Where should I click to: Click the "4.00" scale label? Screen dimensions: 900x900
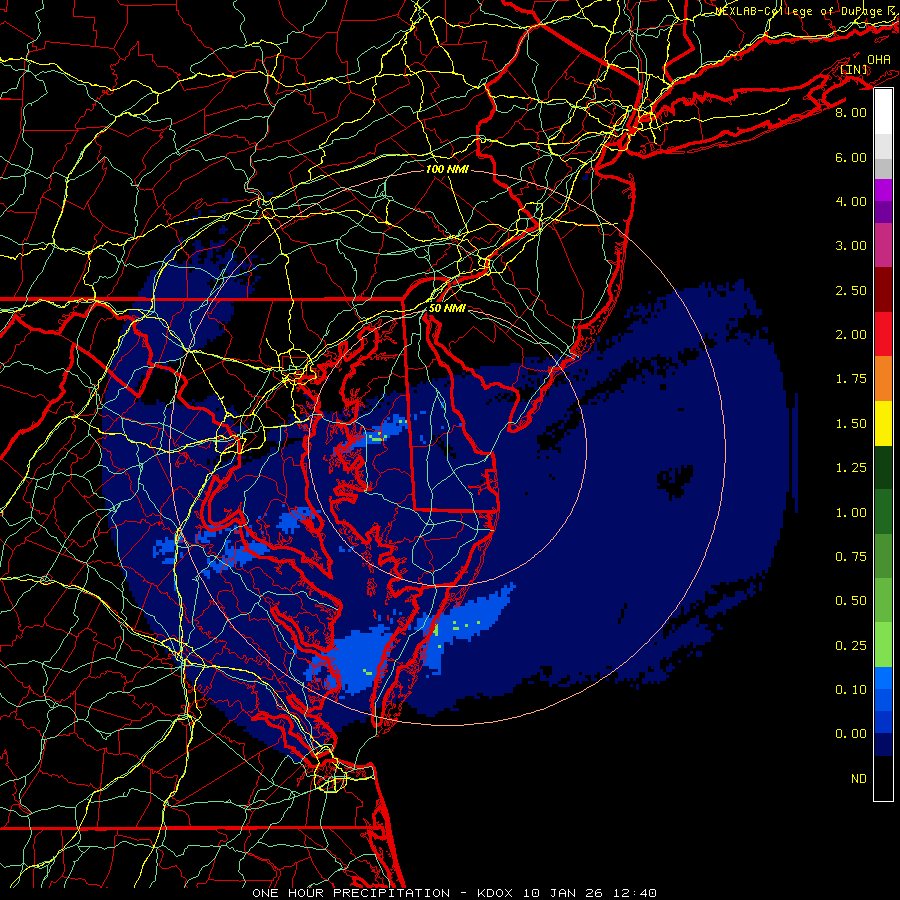pyautogui.click(x=851, y=201)
